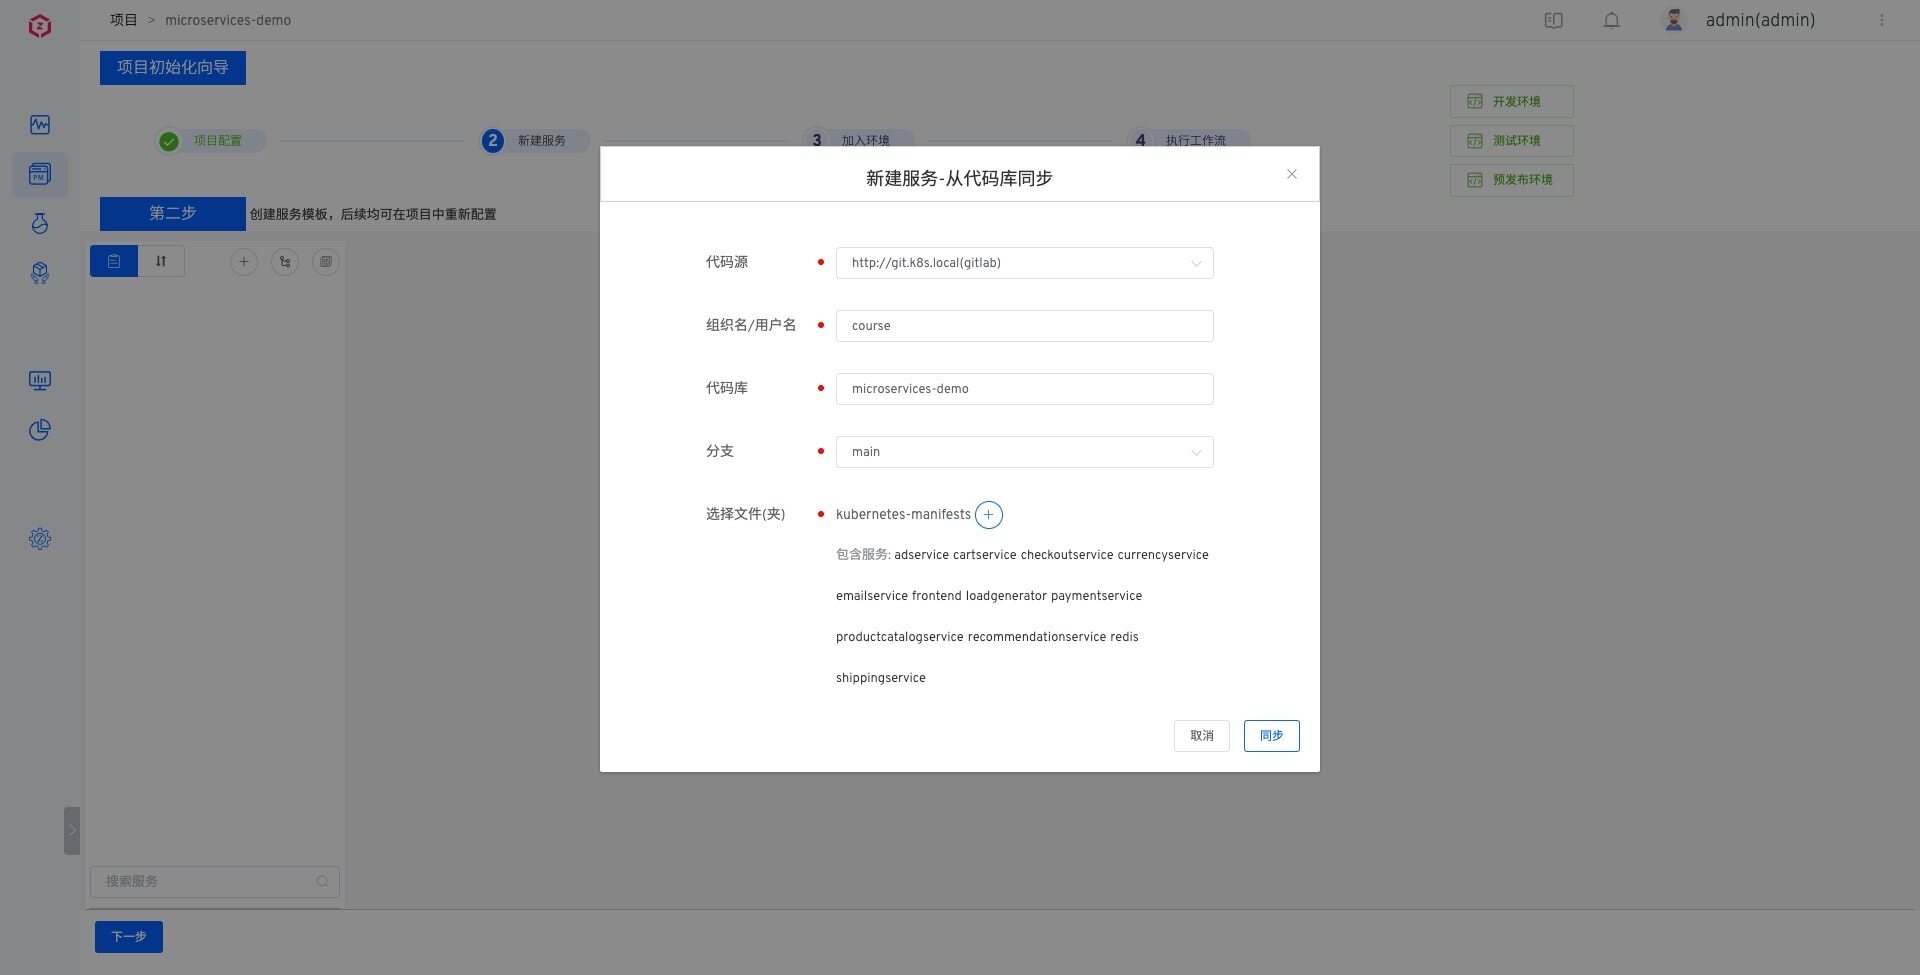Screen dimensions: 1920x975
Task: Click the 取消 cancel button
Action: (1201, 736)
